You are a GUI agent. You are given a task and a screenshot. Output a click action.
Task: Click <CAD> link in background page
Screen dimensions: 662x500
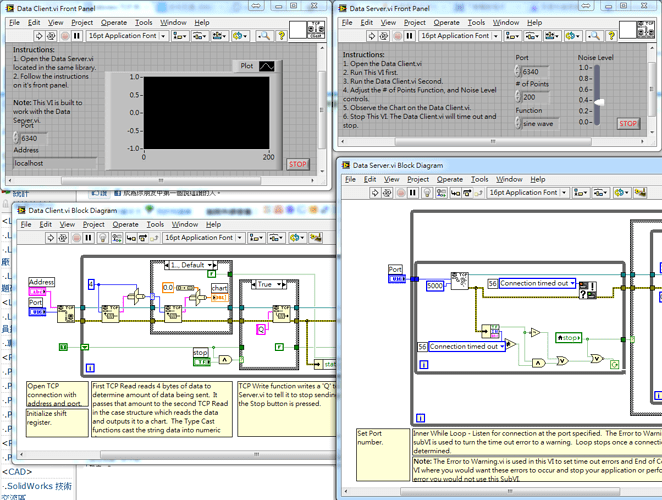17,472
